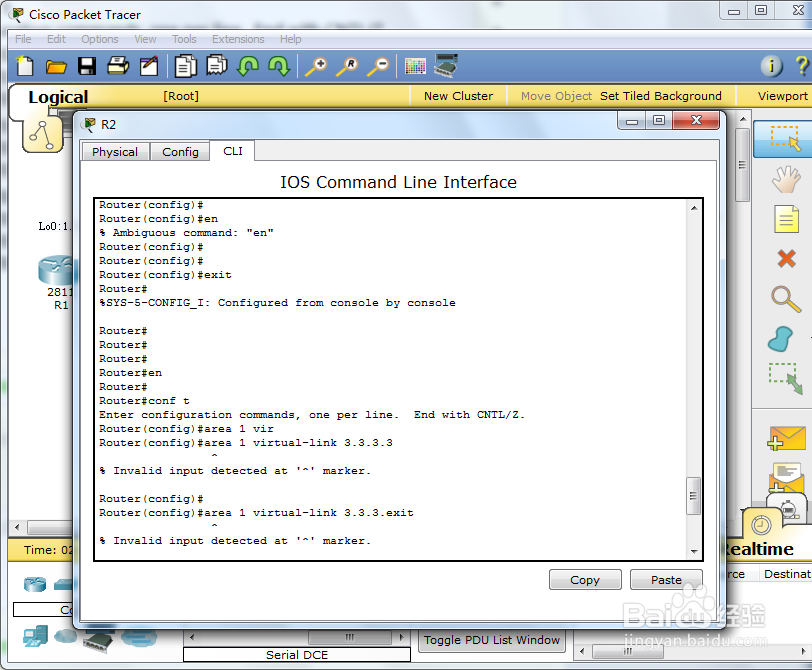Open the File menu
This screenshot has height=670, width=812.
pyautogui.click(x=23, y=39)
